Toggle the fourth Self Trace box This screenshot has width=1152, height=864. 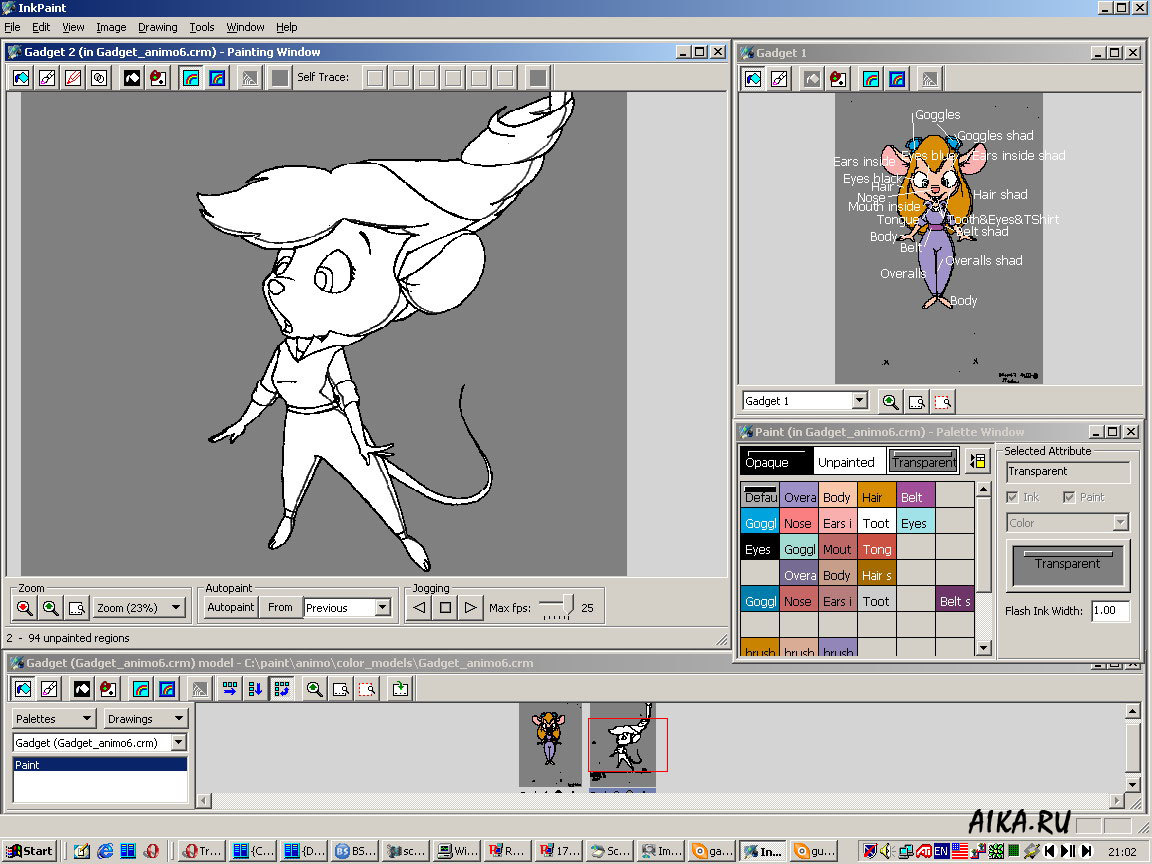[x=453, y=78]
